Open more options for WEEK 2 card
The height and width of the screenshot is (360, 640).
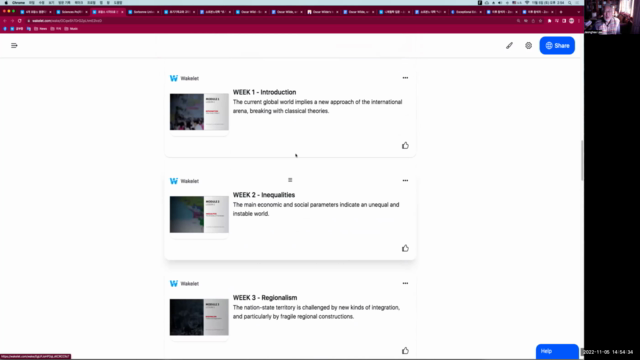[405, 180]
